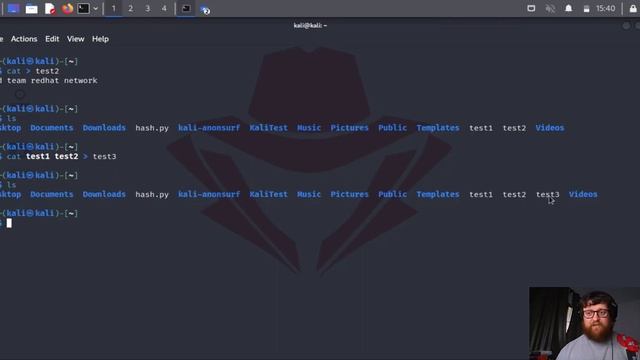Launch the text editor panel icon
The image size is (640, 360).
click(x=50, y=9)
